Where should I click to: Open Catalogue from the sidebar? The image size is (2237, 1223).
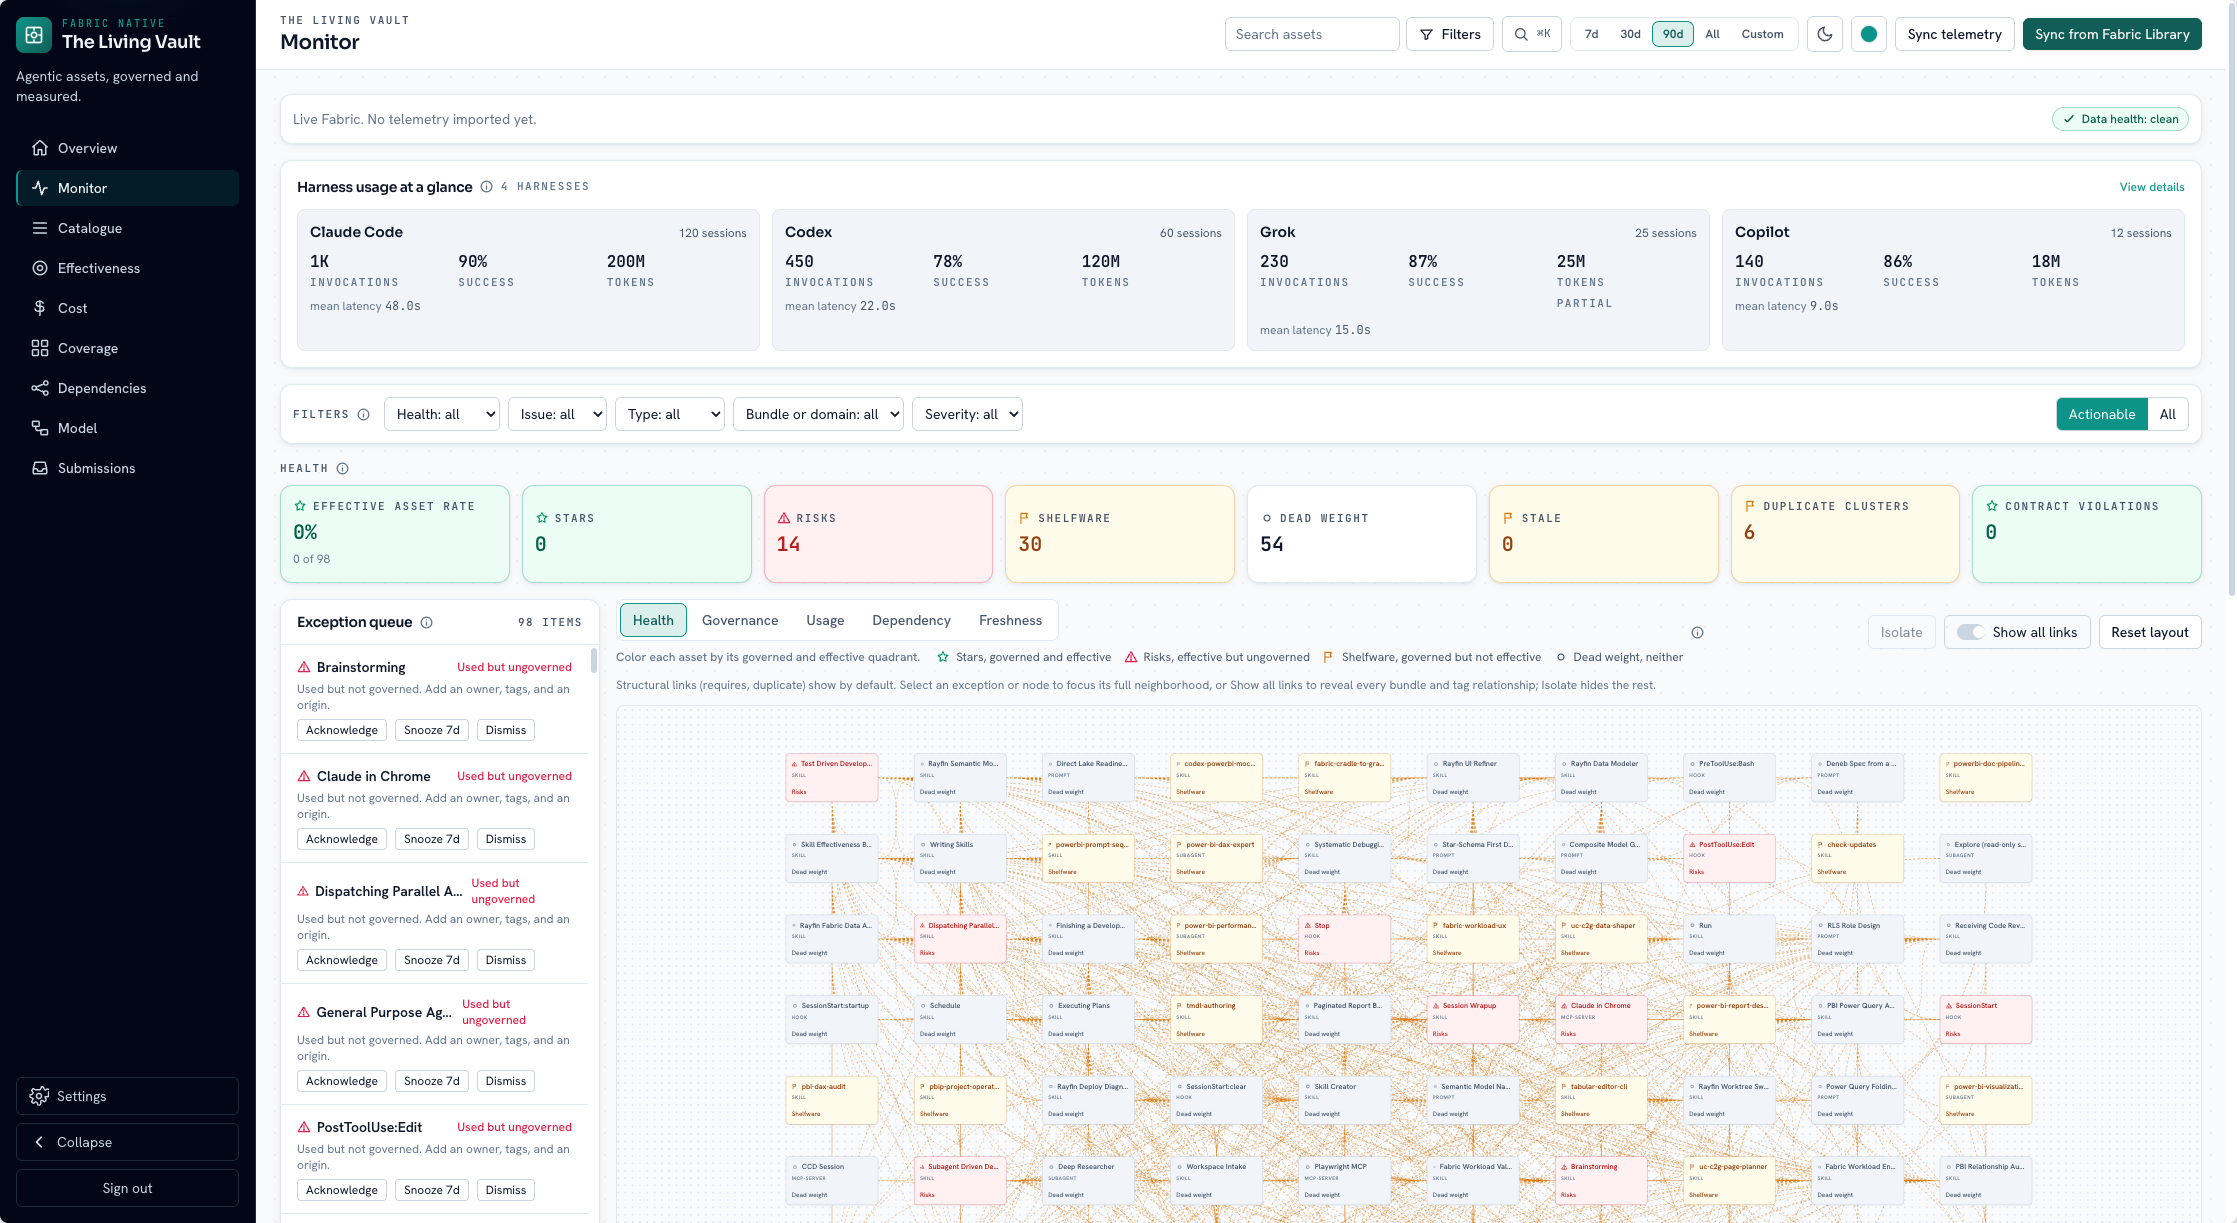(127, 228)
